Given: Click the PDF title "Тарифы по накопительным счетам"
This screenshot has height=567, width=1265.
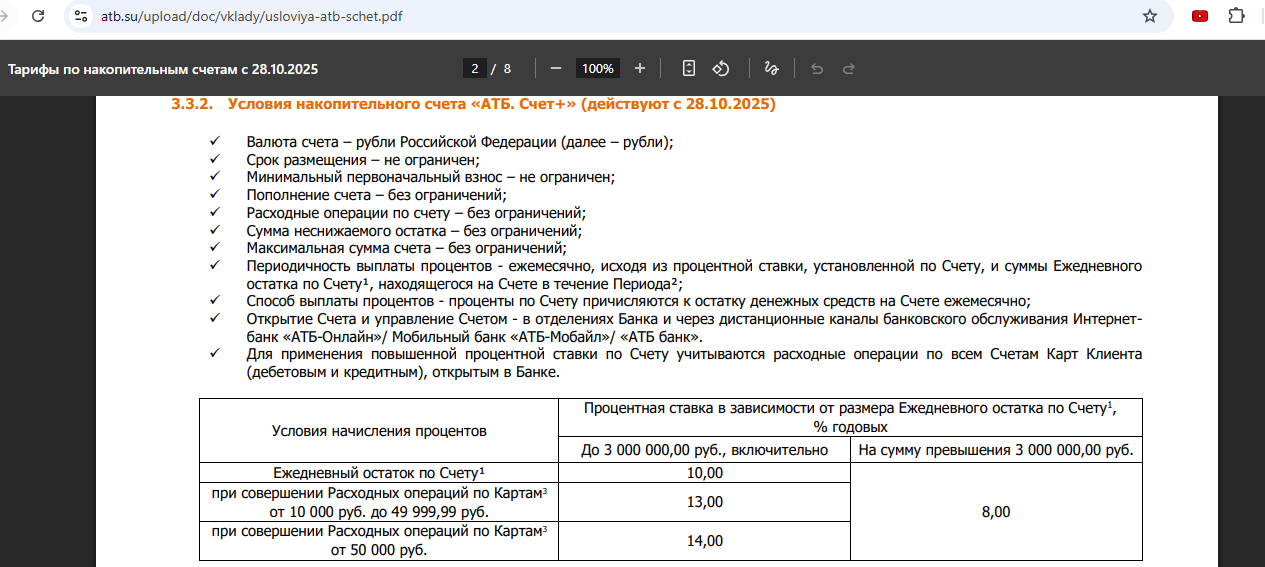Looking at the screenshot, I should pyautogui.click(x=163, y=69).
